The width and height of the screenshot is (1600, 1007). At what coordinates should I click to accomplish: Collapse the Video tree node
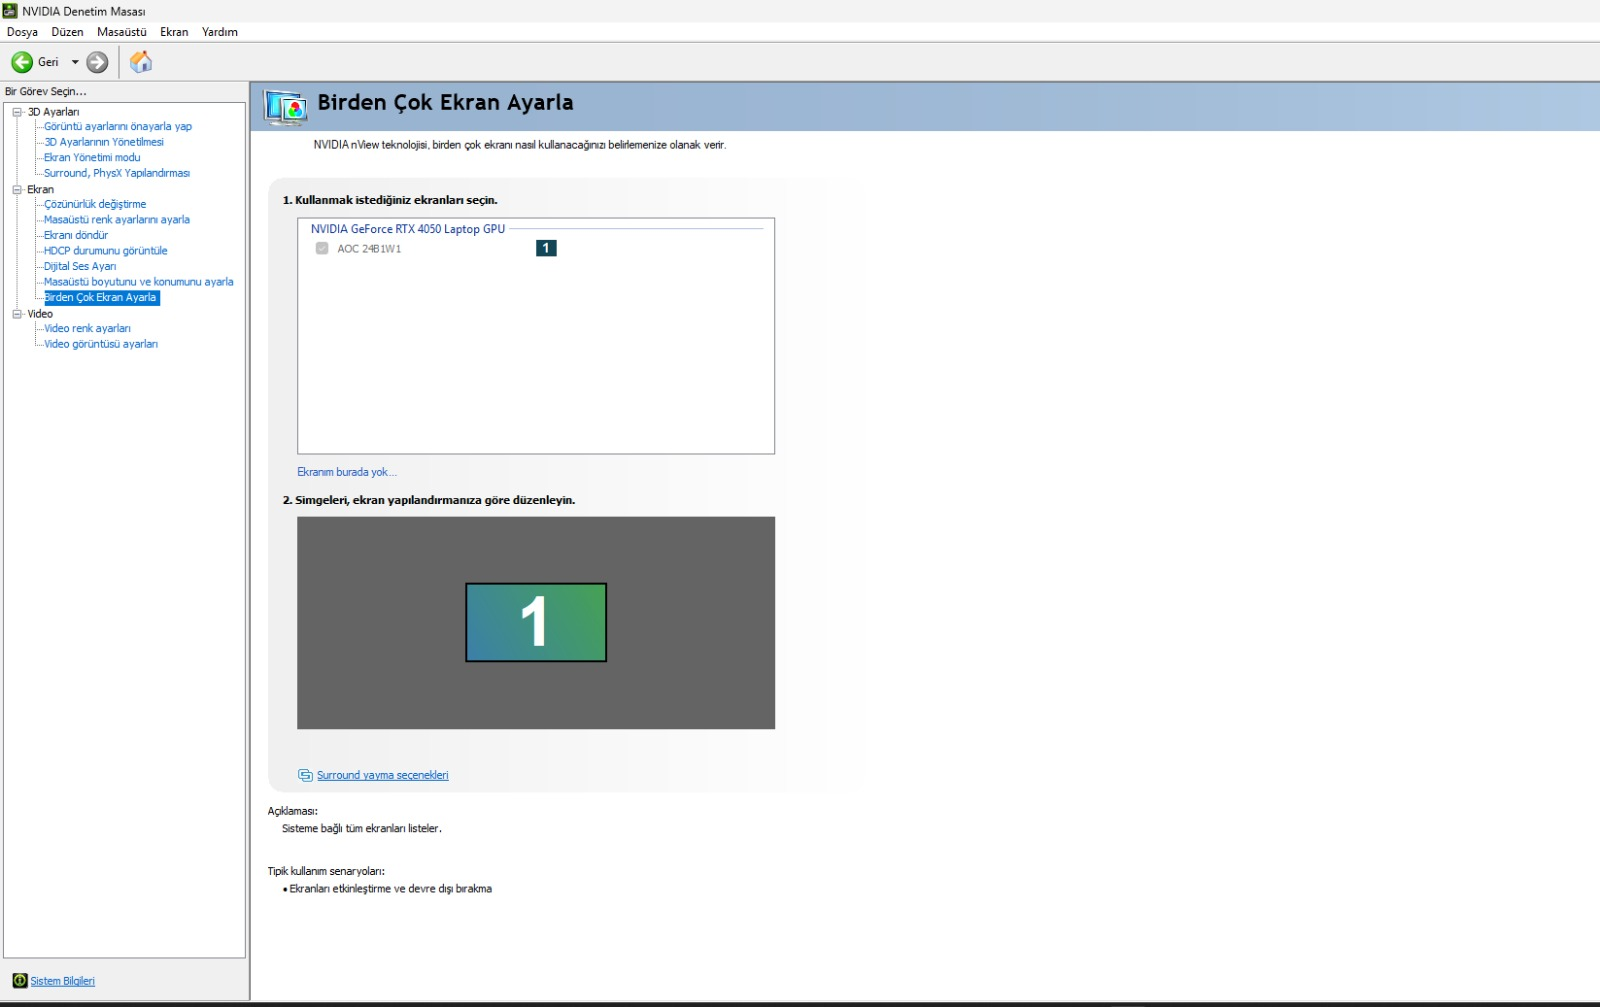point(17,314)
